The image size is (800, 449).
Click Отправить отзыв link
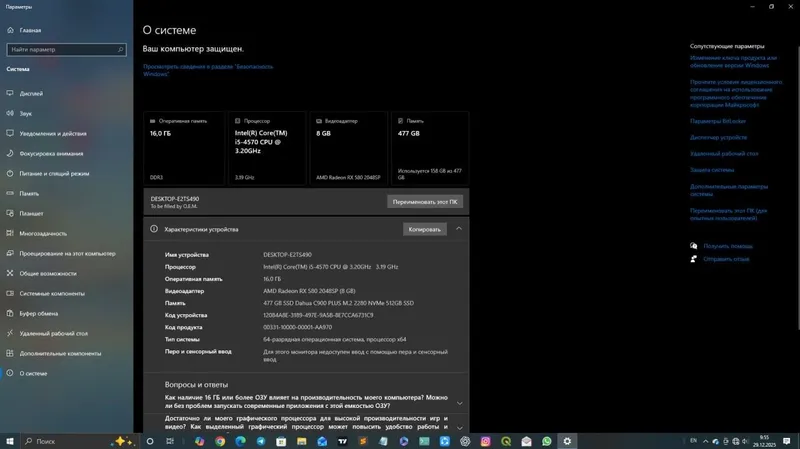click(726, 259)
